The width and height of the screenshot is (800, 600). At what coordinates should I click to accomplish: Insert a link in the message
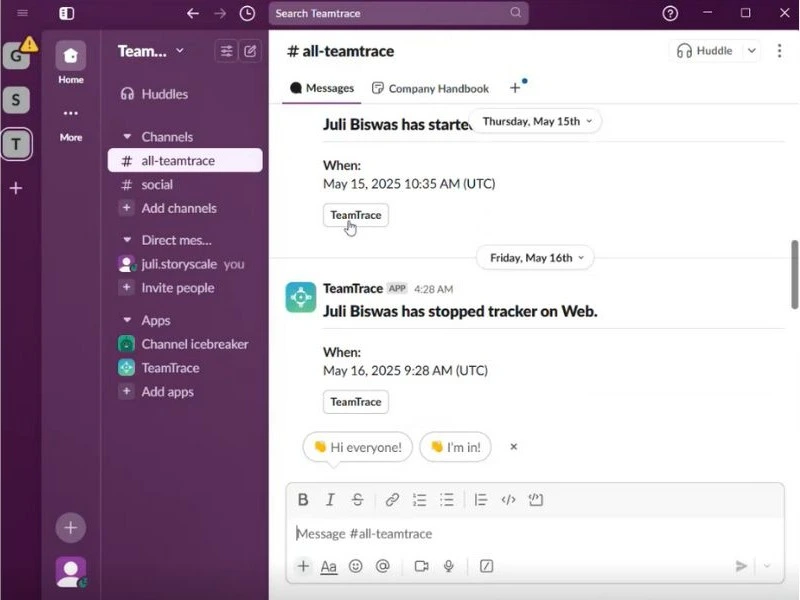click(392, 499)
